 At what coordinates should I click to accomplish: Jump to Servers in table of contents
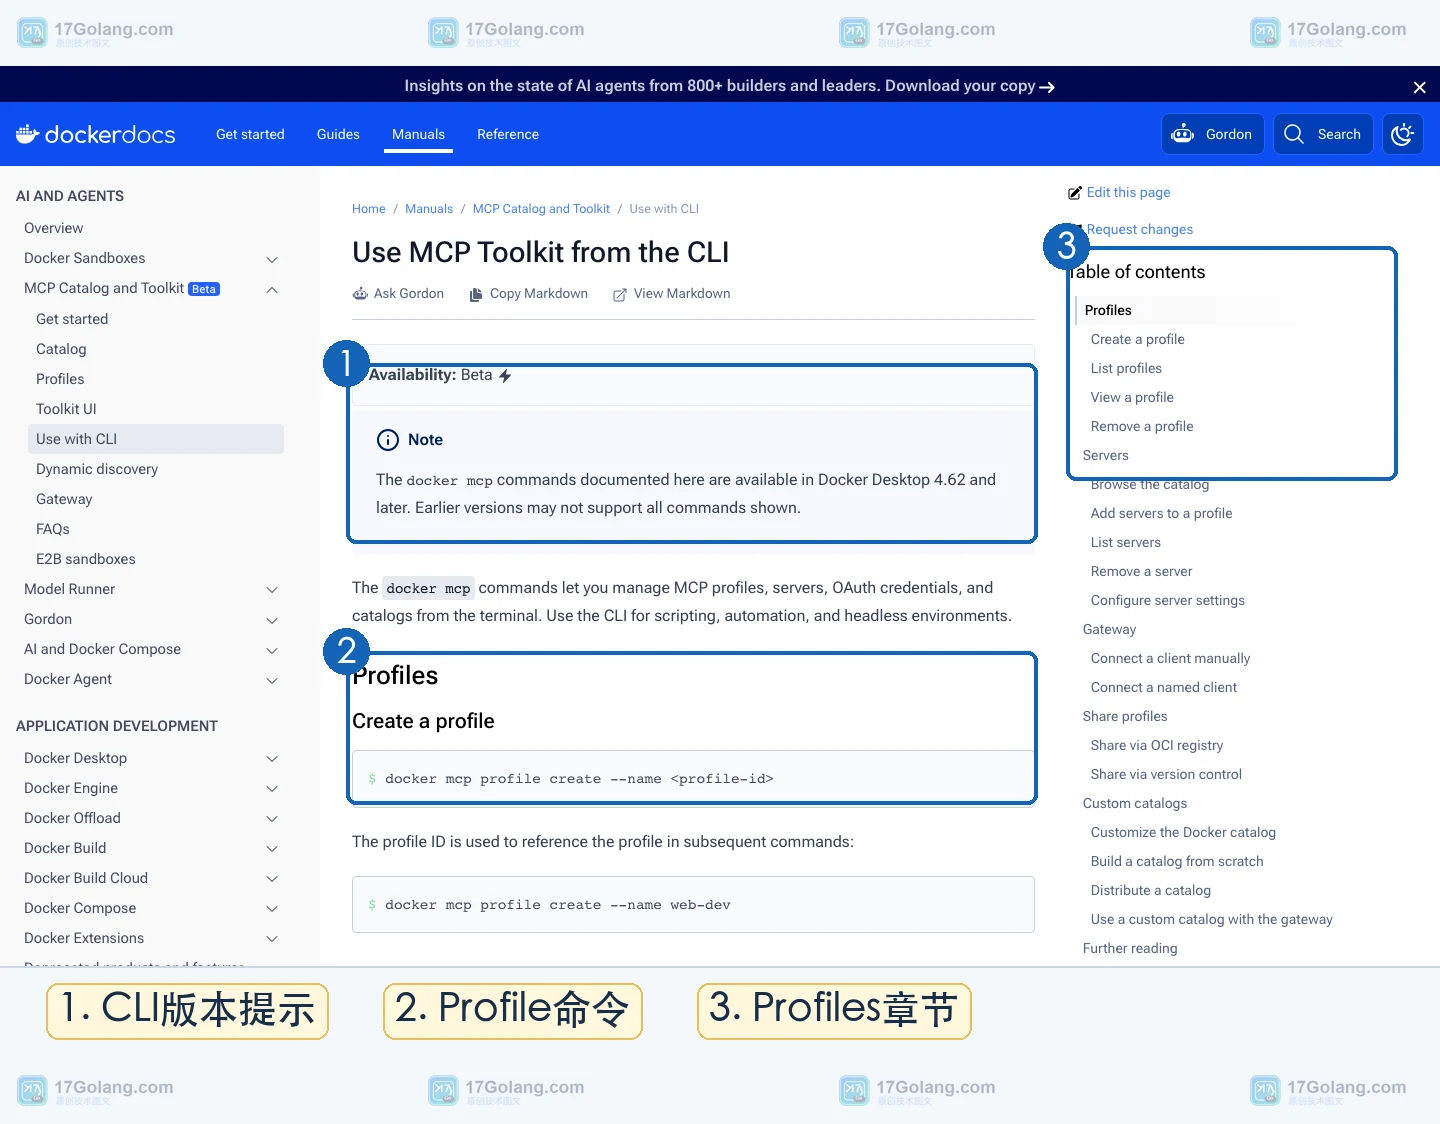point(1106,455)
